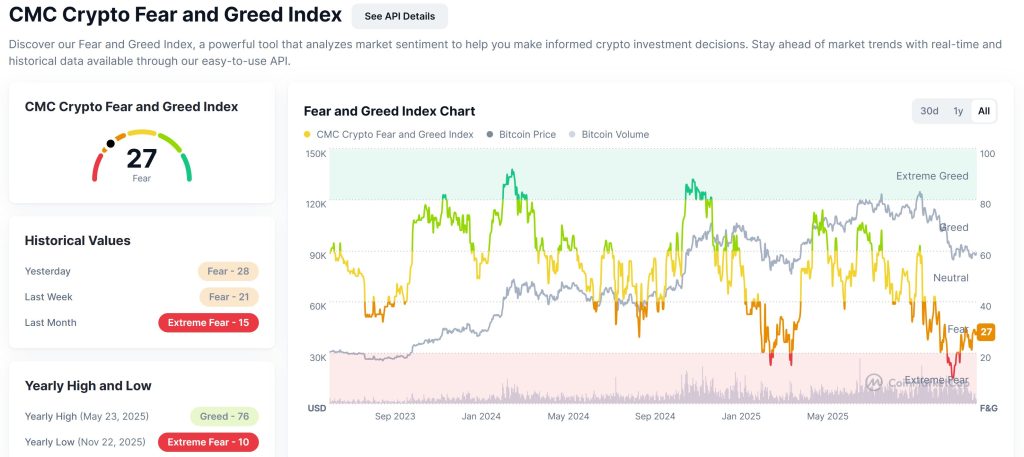Switch chart range to 1y
This screenshot has width=1024, height=457.
(958, 111)
